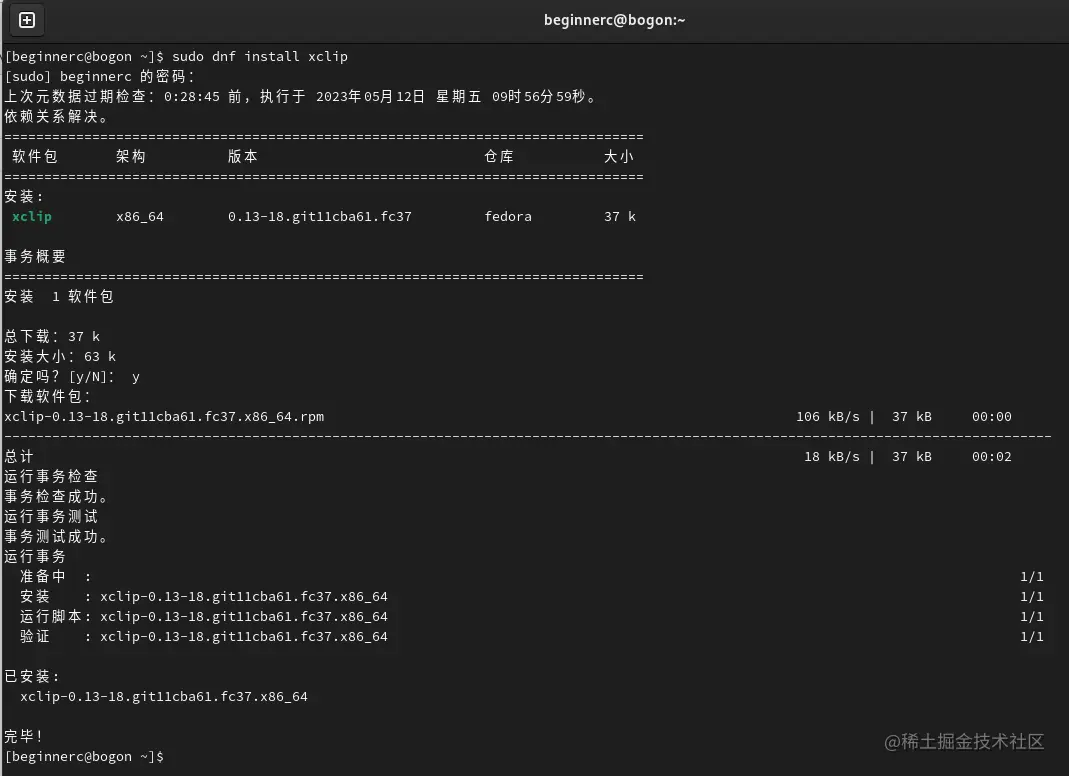Click the 00:02 total time
Image resolution: width=1069 pixels, height=776 pixels.
click(x=992, y=457)
